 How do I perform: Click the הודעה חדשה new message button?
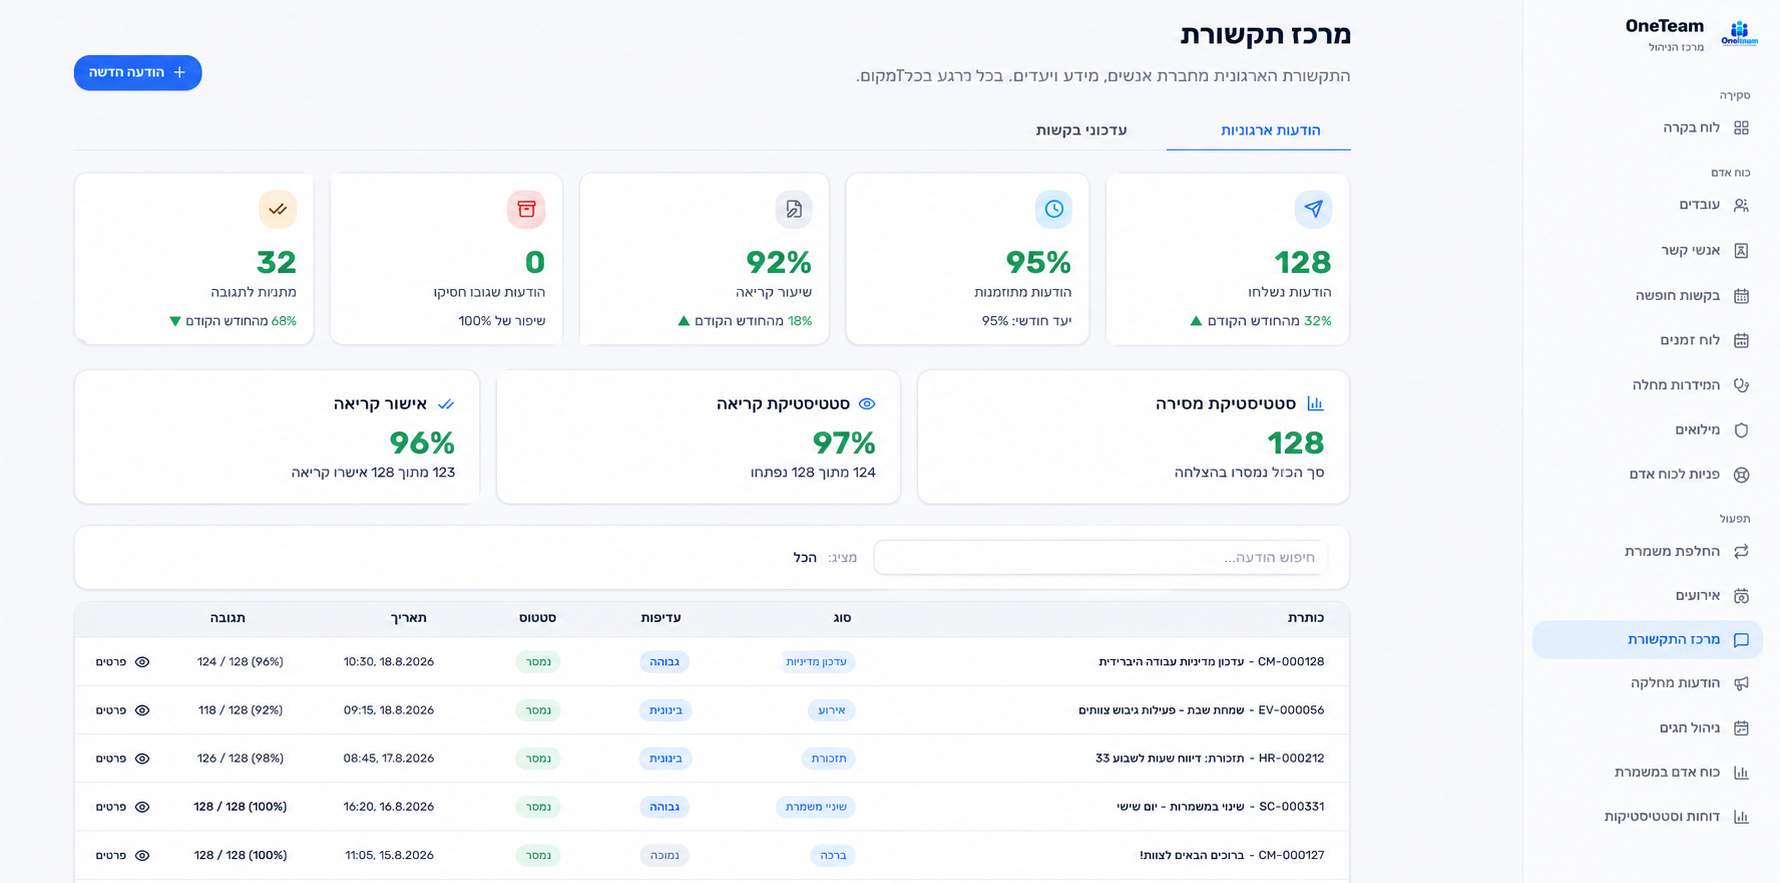[138, 73]
